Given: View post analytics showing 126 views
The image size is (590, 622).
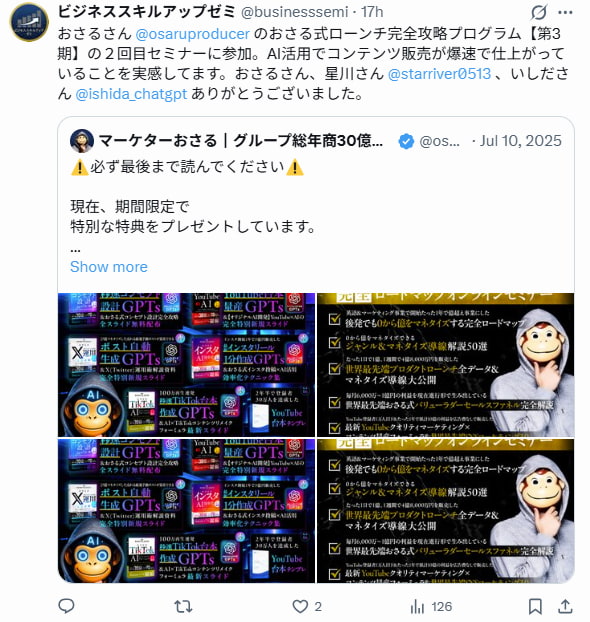Looking at the screenshot, I should pyautogui.click(x=431, y=606).
